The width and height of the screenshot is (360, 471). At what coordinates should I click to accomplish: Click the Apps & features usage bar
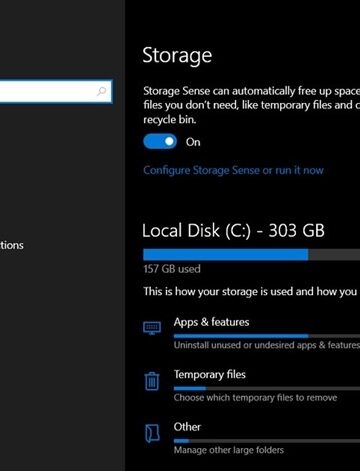point(267,336)
